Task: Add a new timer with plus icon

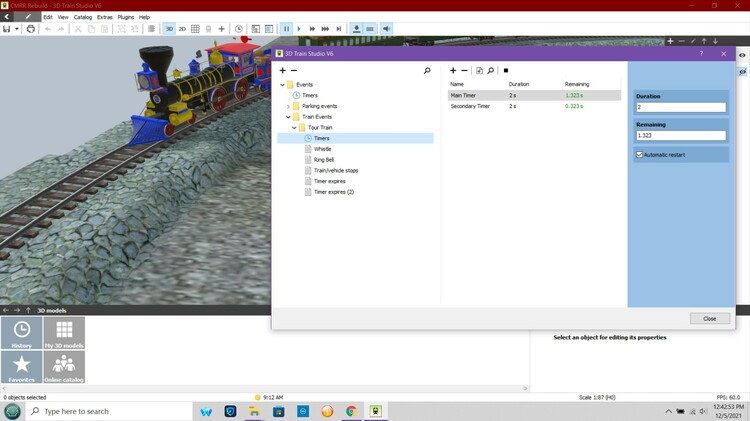Action: [x=453, y=71]
